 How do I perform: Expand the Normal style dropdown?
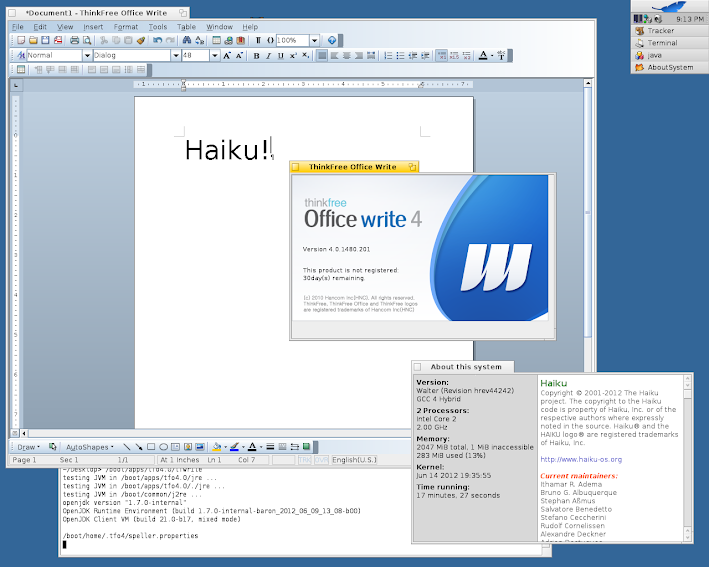click(87, 55)
